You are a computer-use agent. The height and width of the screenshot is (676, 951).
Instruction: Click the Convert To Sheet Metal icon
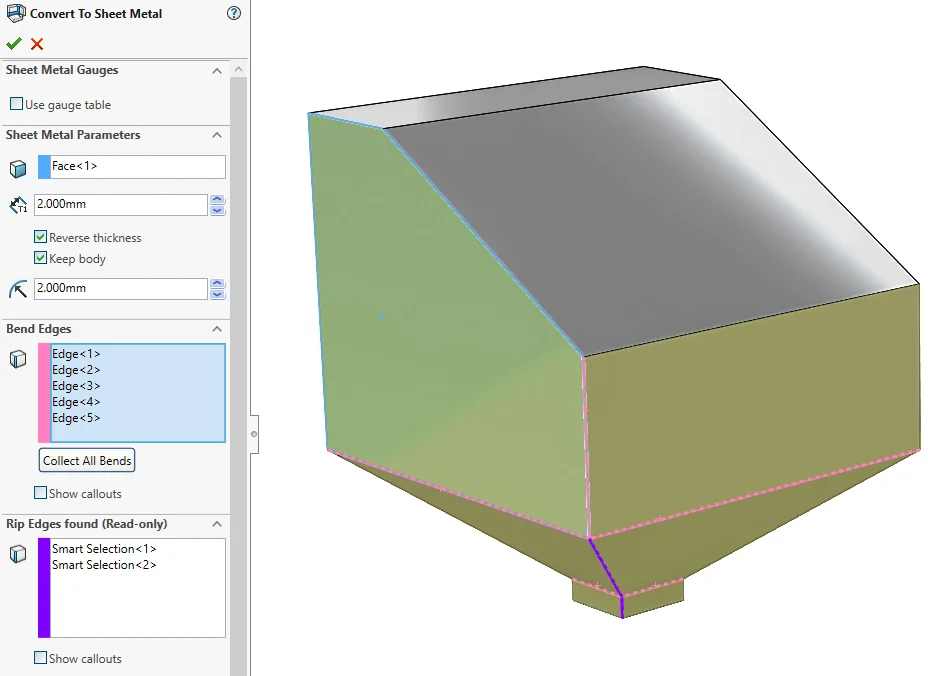tap(15, 13)
